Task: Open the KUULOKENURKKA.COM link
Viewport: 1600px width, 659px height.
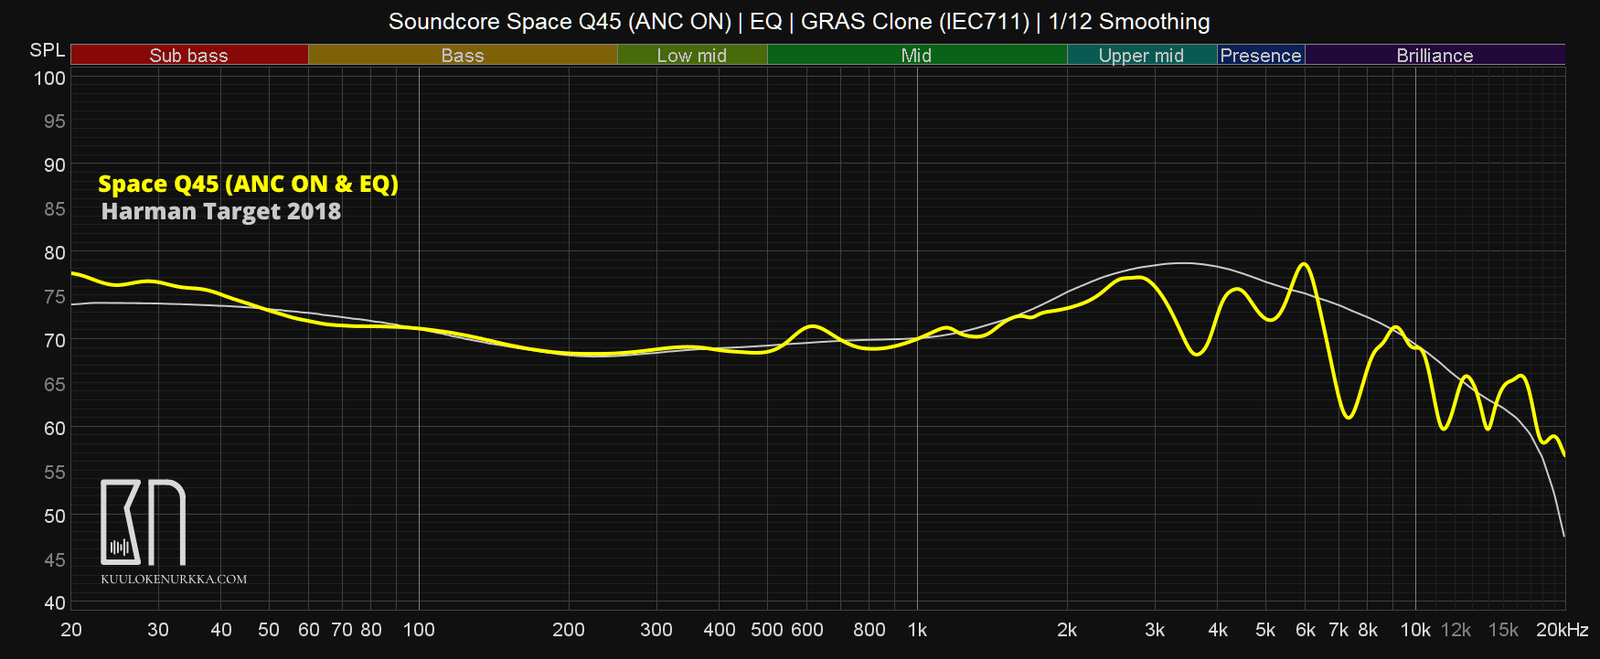Action: coord(174,579)
